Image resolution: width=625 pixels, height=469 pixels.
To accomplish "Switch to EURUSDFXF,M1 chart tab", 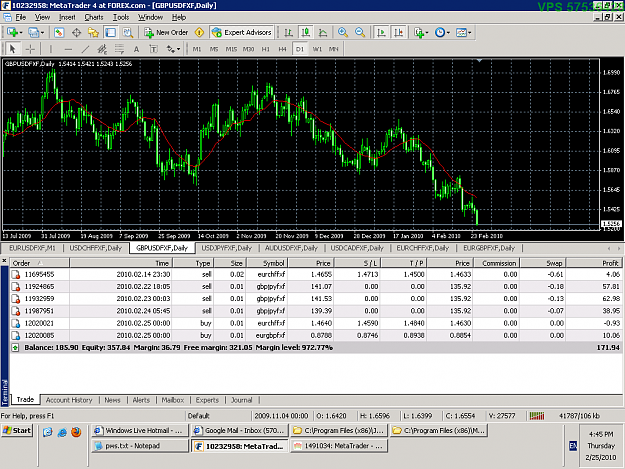I will tap(32, 248).
